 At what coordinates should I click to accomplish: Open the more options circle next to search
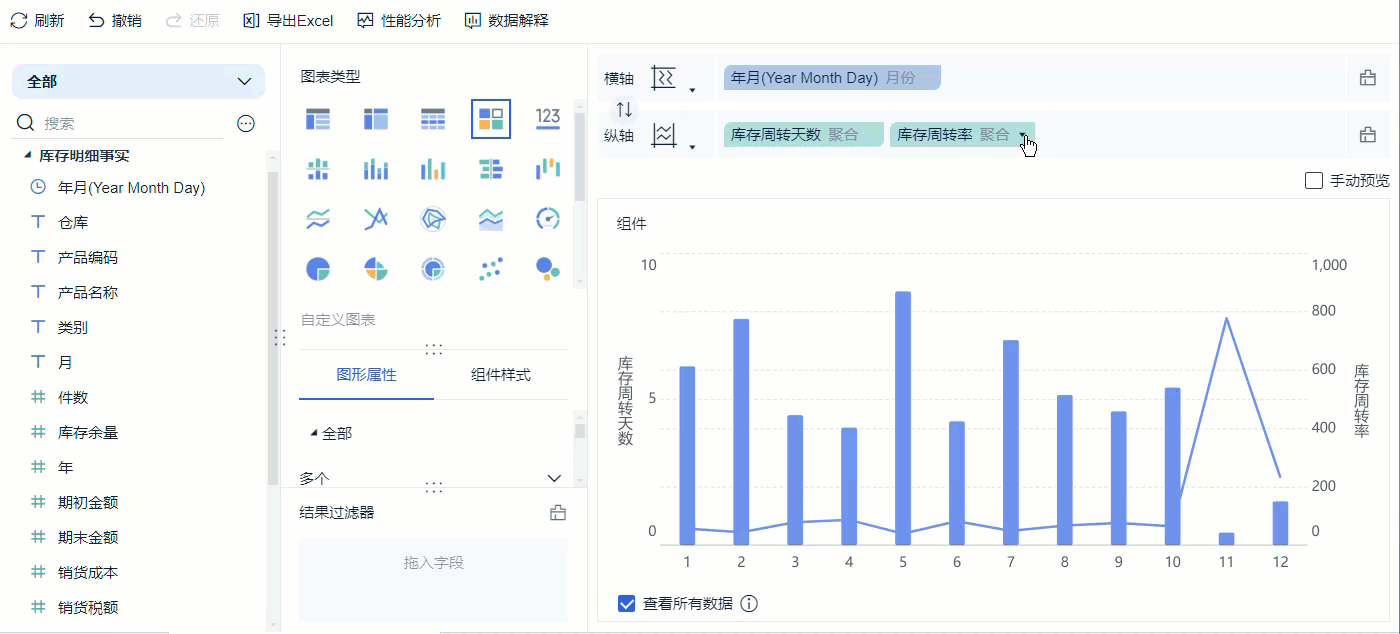tap(245, 123)
